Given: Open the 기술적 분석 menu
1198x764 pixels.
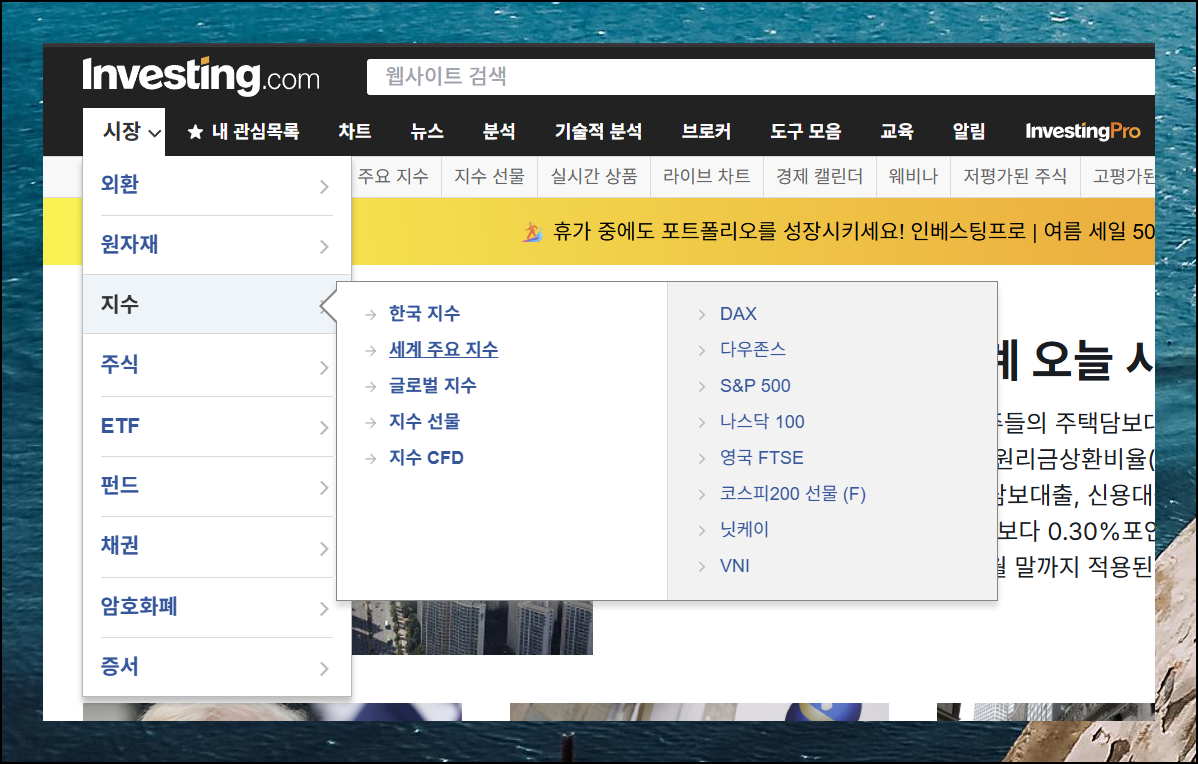Looking at the screenshot, I should coord(598,131).
